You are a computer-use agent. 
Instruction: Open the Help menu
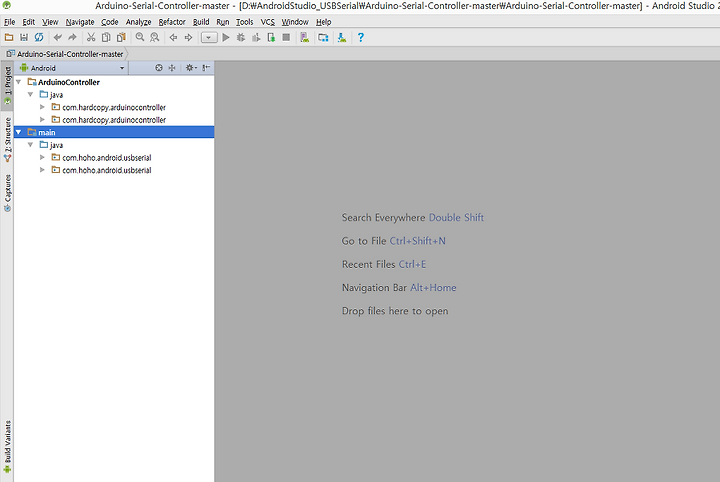coord(323,22)
